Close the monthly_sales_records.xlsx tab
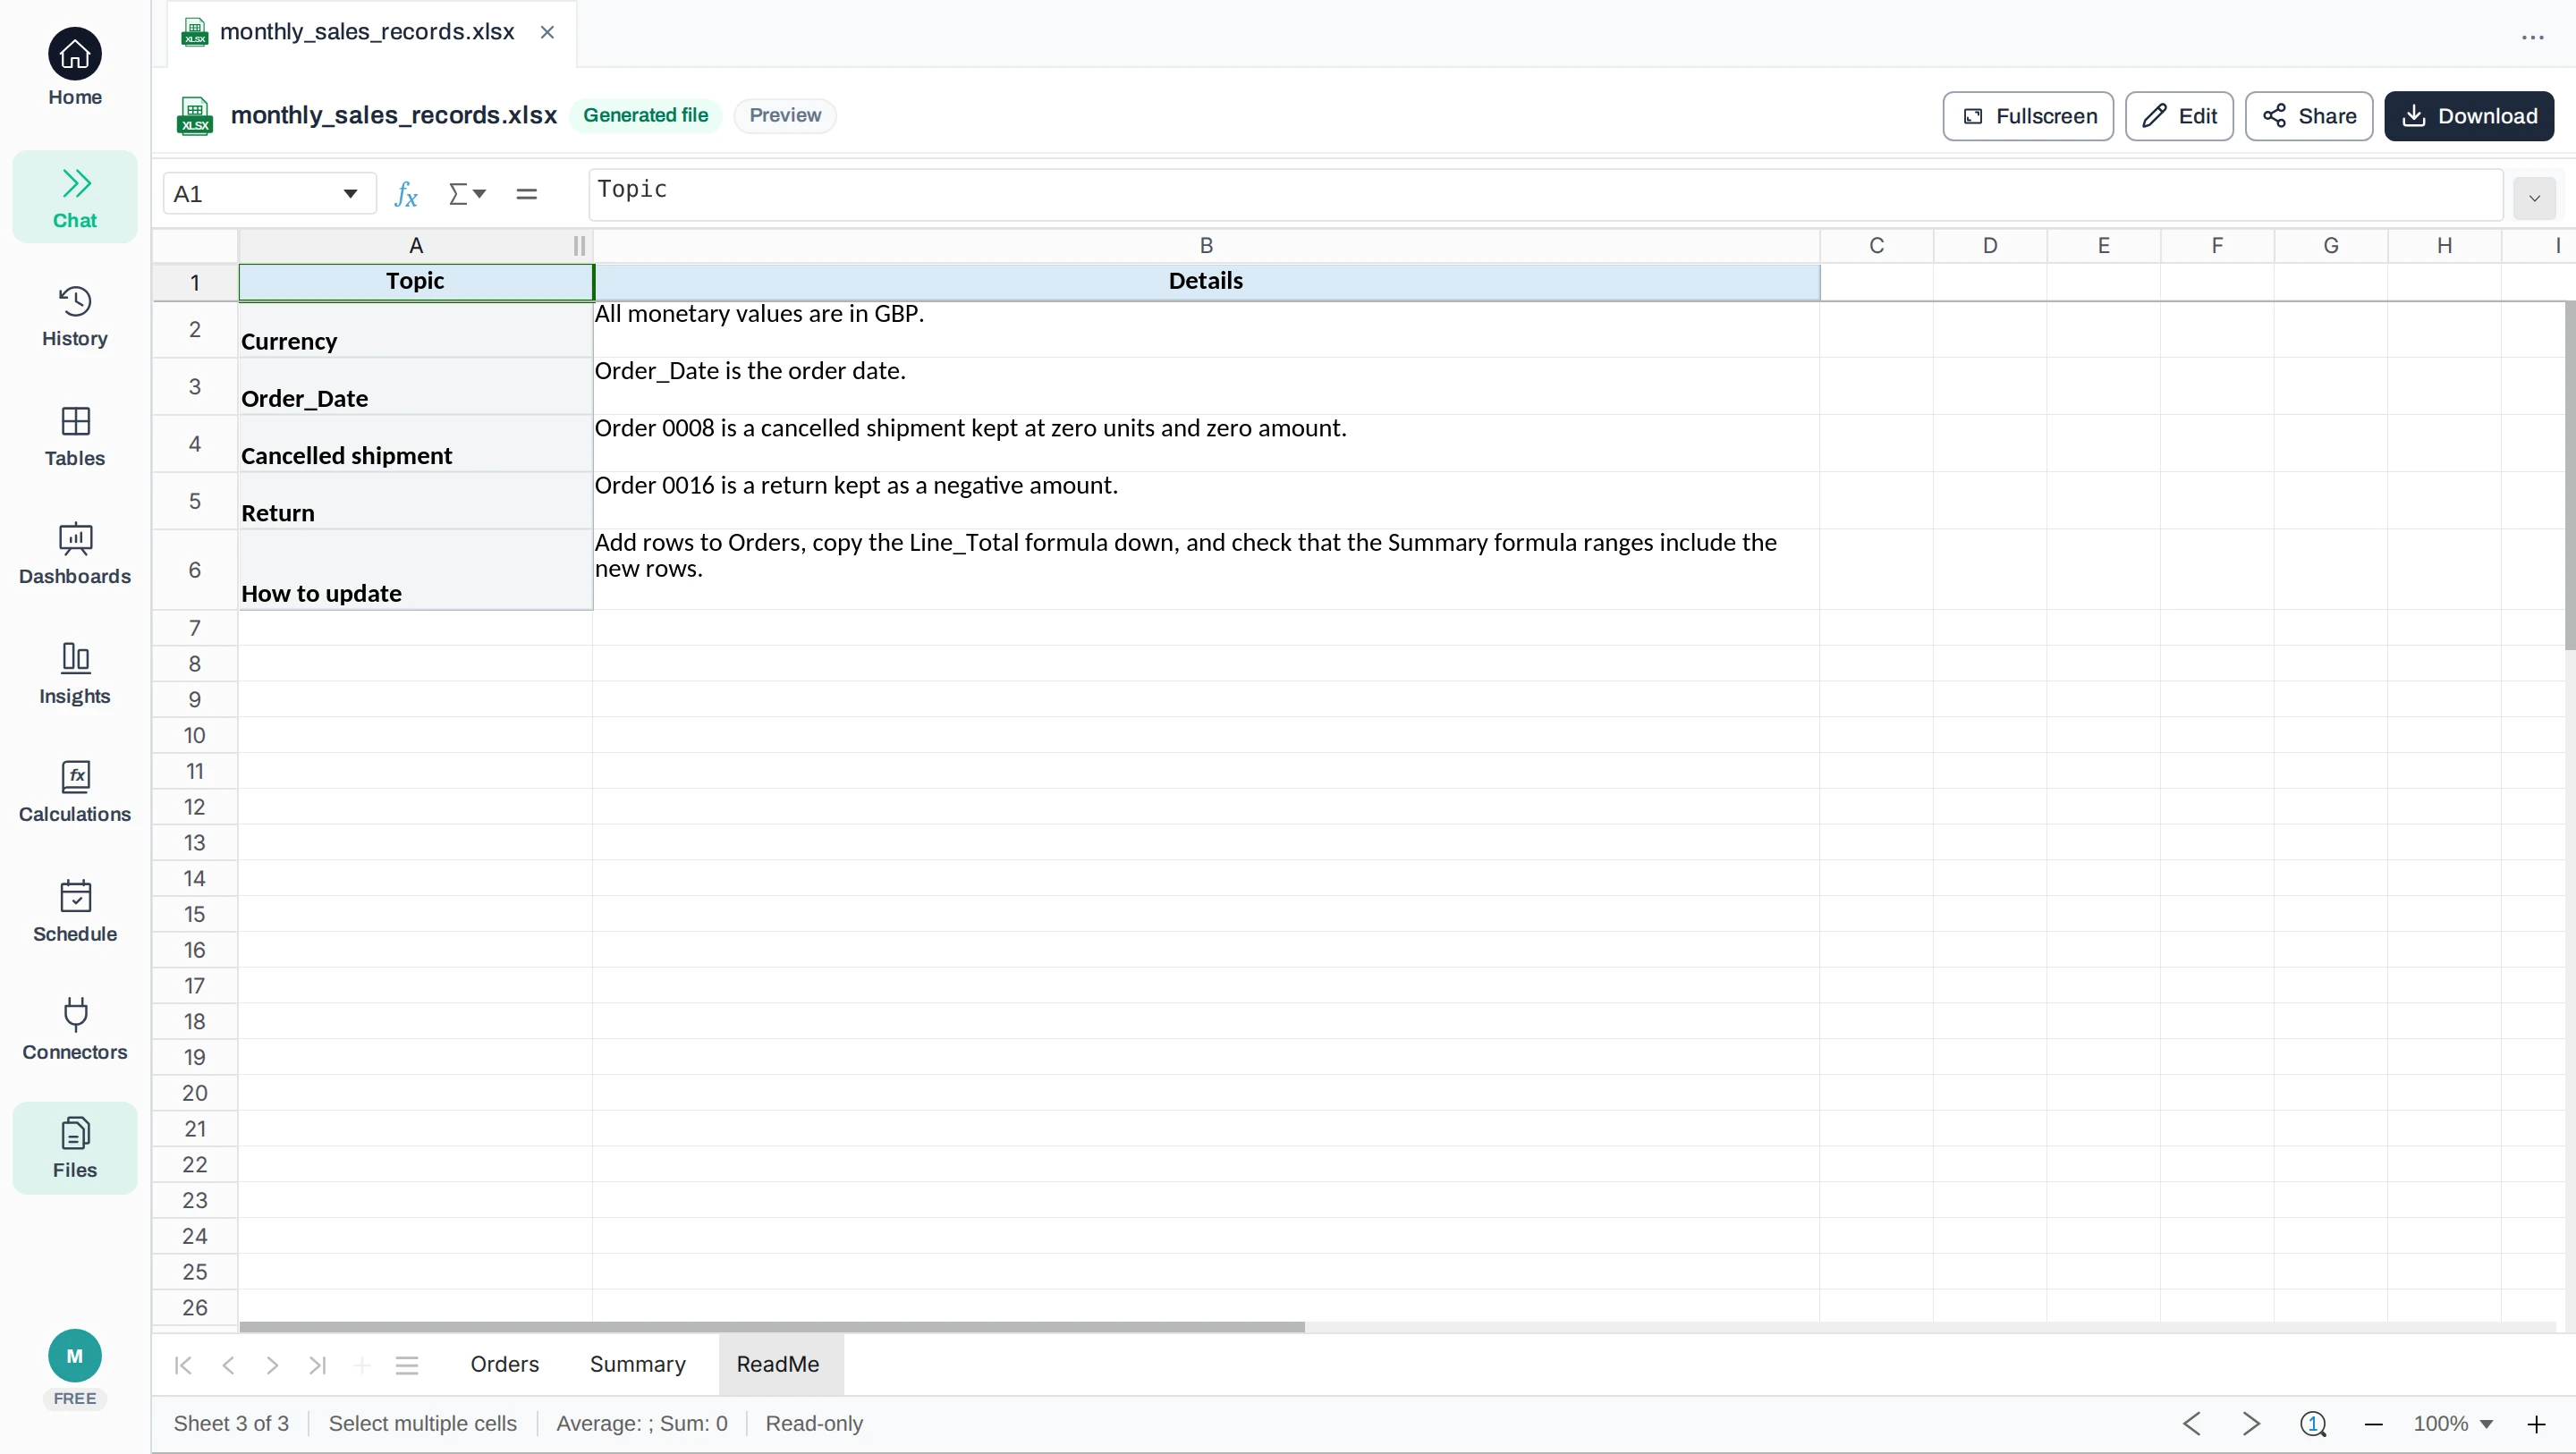This screenshot has width=2576, height=1454. pos(547,32)
